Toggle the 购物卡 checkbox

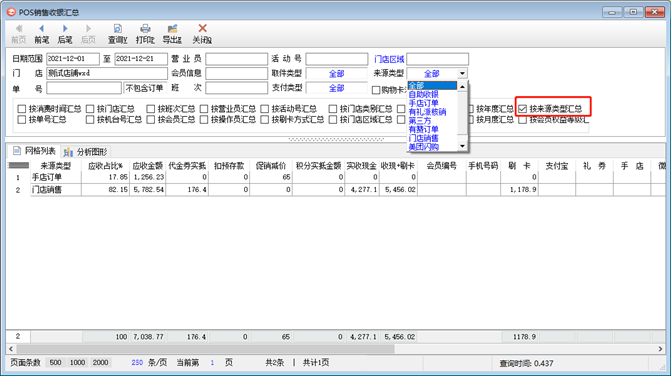pos(376,90)
